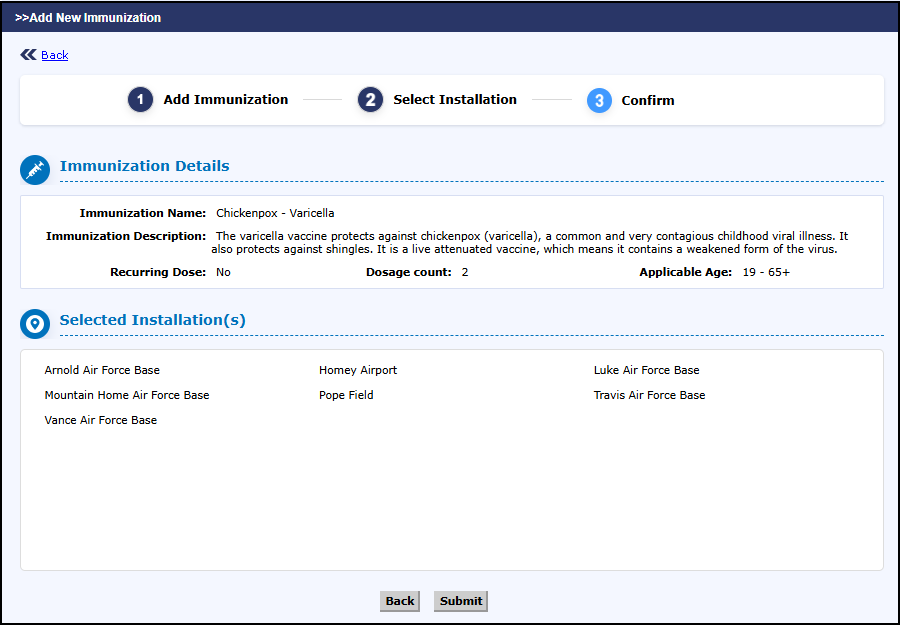Click the Chickenpox - Varicella immunization name
This screenshot has height=625, width=900.
pos(275,213)
